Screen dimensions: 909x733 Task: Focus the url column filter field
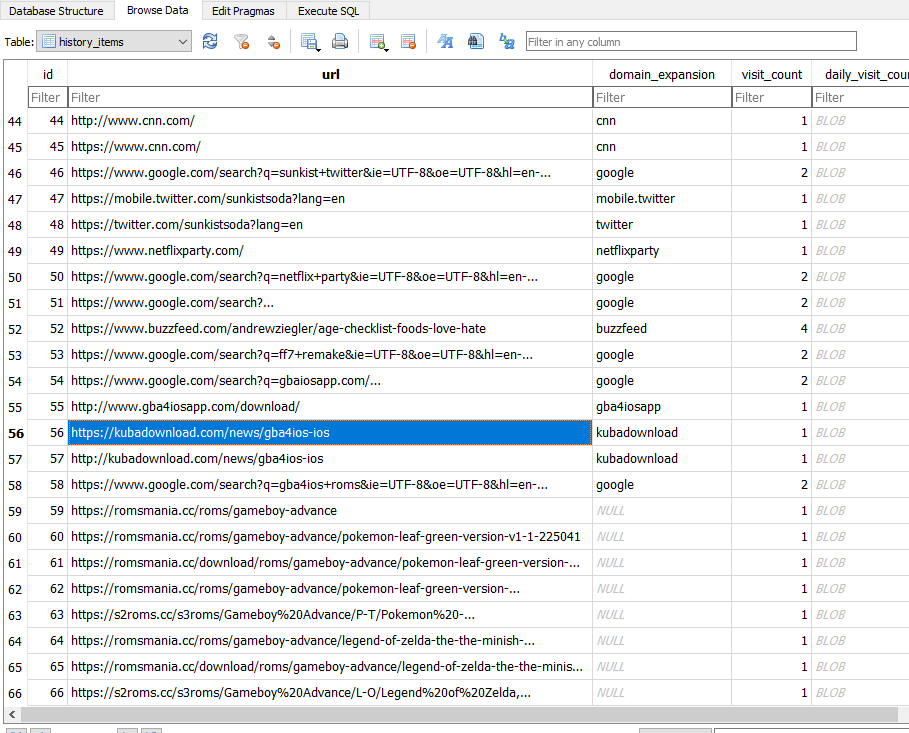(x=330, y=97)
